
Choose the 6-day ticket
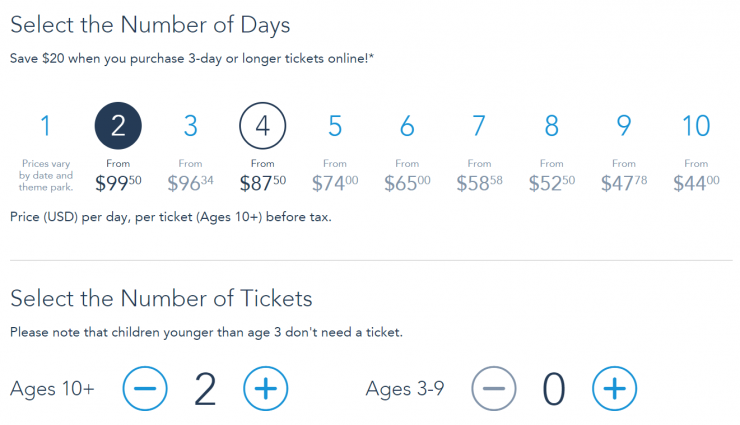pyautogui.click(x=407, y=126)
